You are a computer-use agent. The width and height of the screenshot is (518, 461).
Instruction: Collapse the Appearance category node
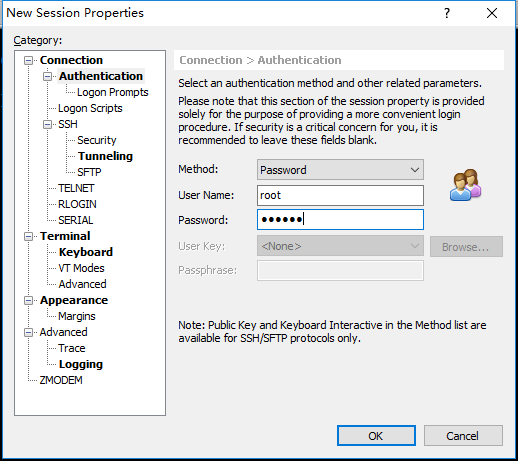pos(29,300)
